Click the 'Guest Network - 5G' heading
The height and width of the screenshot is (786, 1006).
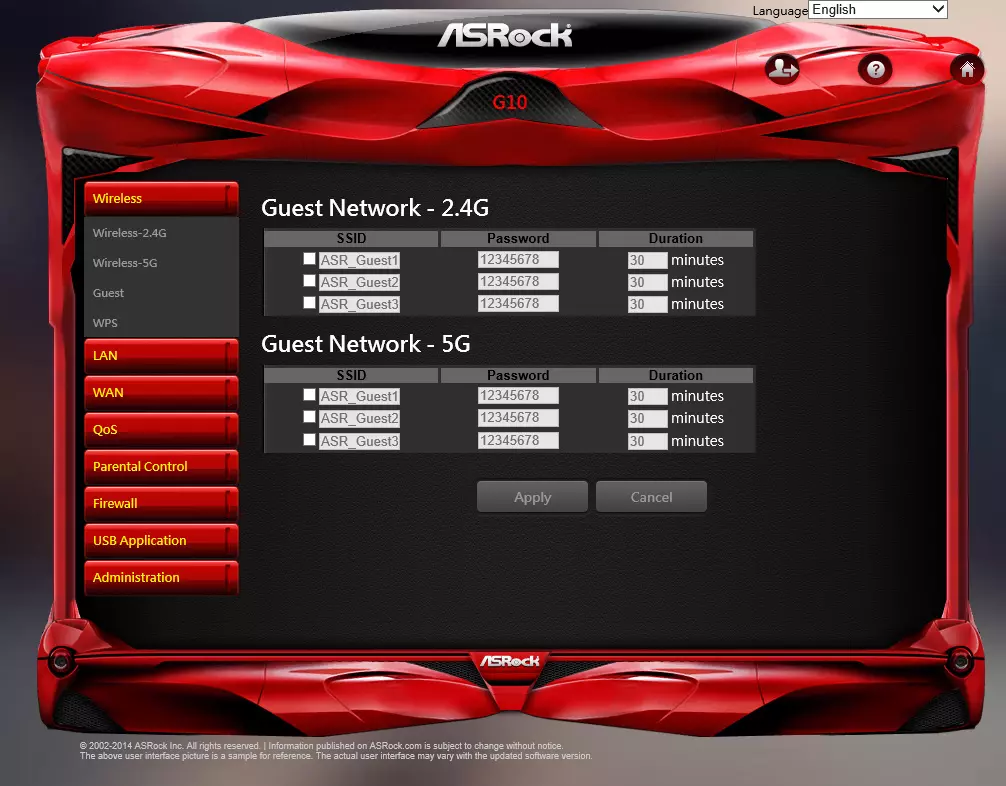[x=366, y=344]
